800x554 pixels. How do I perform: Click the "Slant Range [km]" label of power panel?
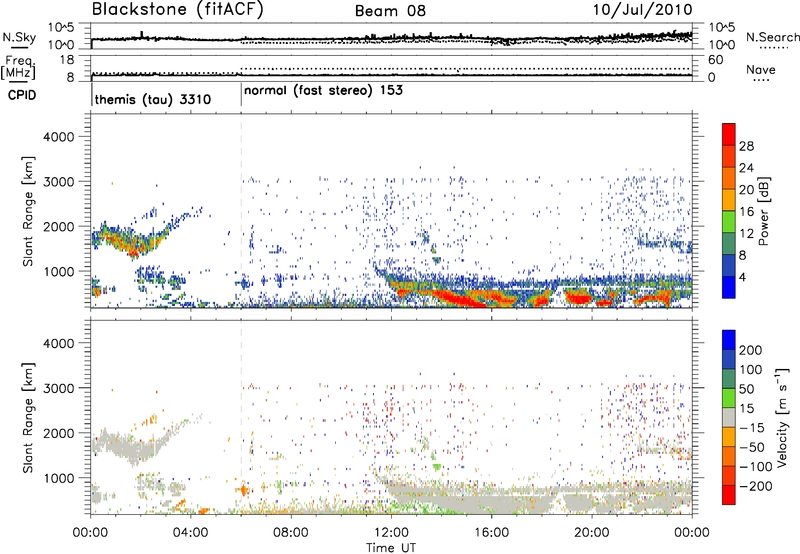click(28, 211)
